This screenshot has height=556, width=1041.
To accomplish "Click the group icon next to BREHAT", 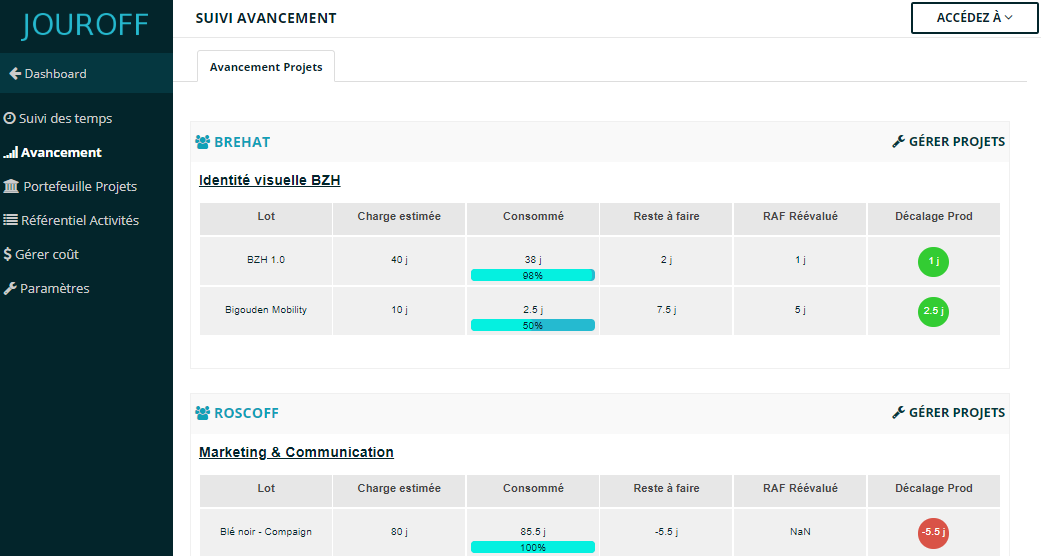I will click(x=202, y=142).
